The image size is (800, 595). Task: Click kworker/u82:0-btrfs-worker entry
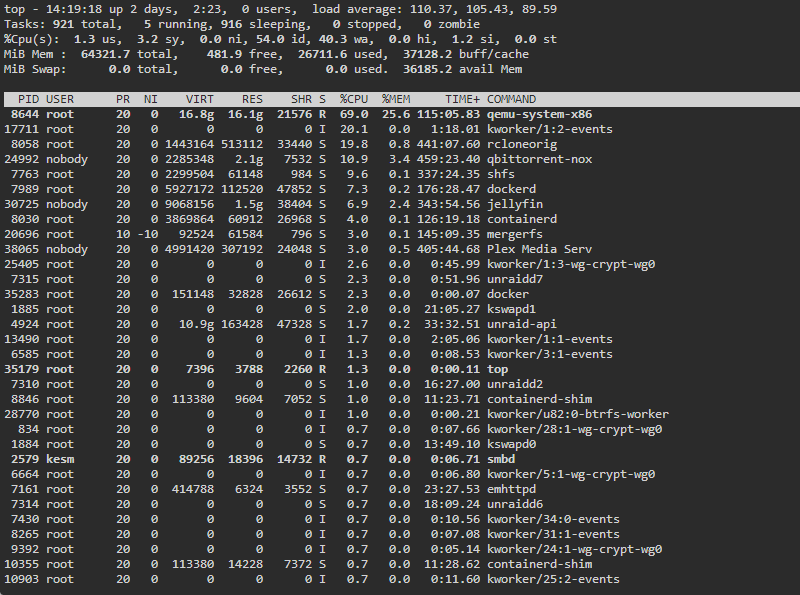[578, 414]
